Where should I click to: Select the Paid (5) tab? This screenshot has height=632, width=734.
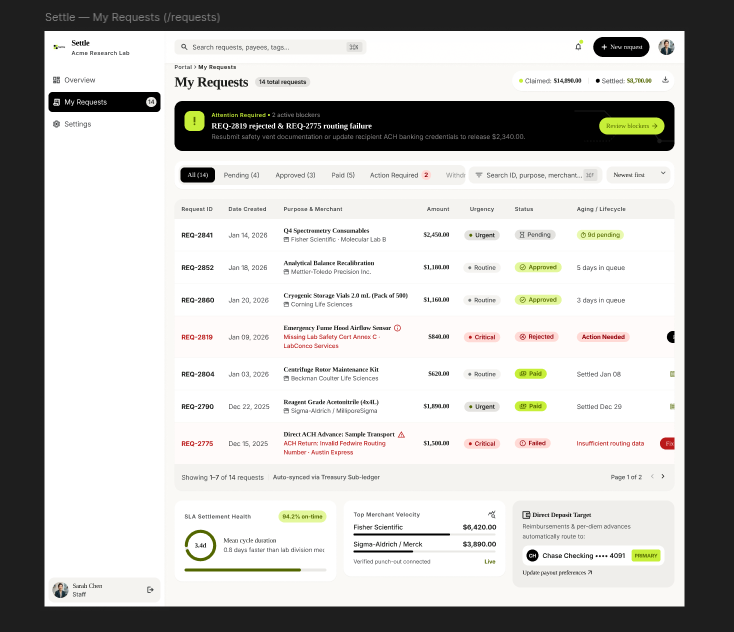coord(343,175)
